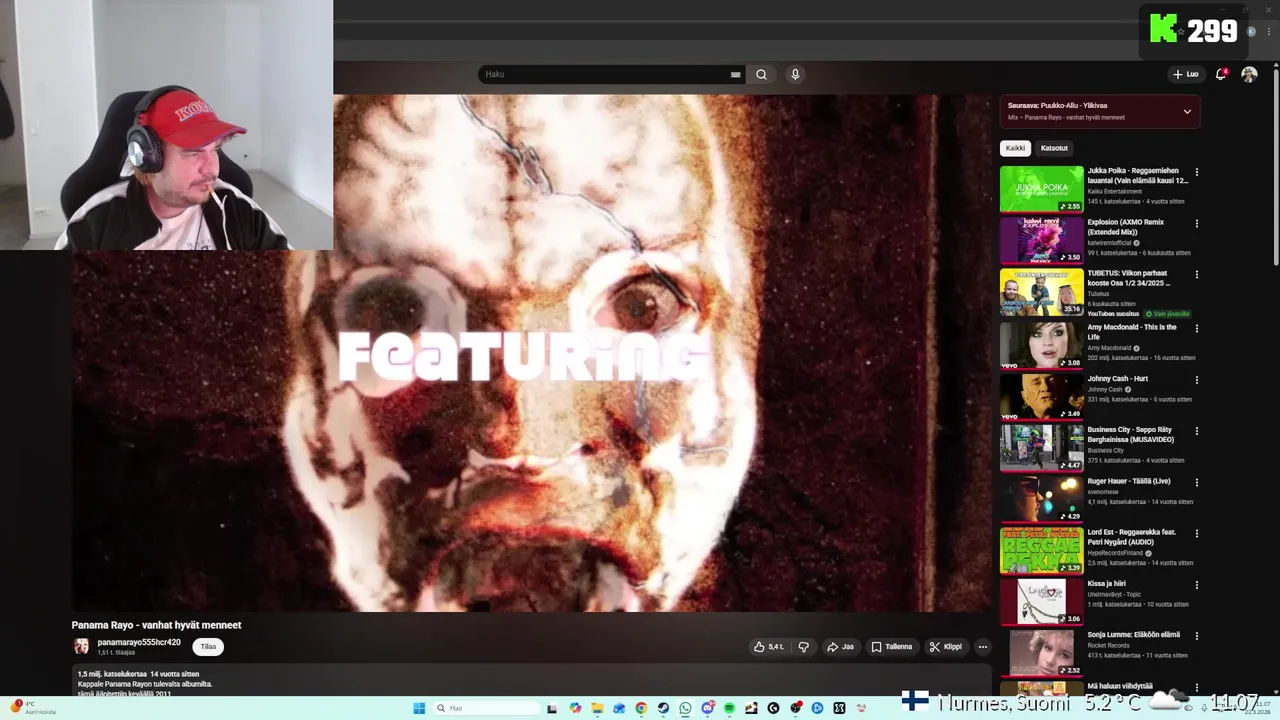
Task: Open Chrome from the taskbar
Action: pyautogui.click(x=641, y=708)
